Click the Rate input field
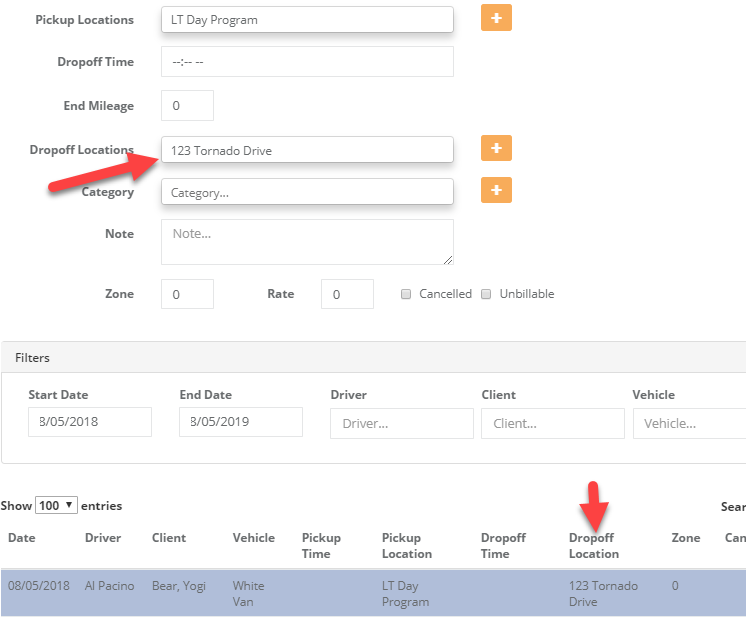 click(x=347, y=294)
